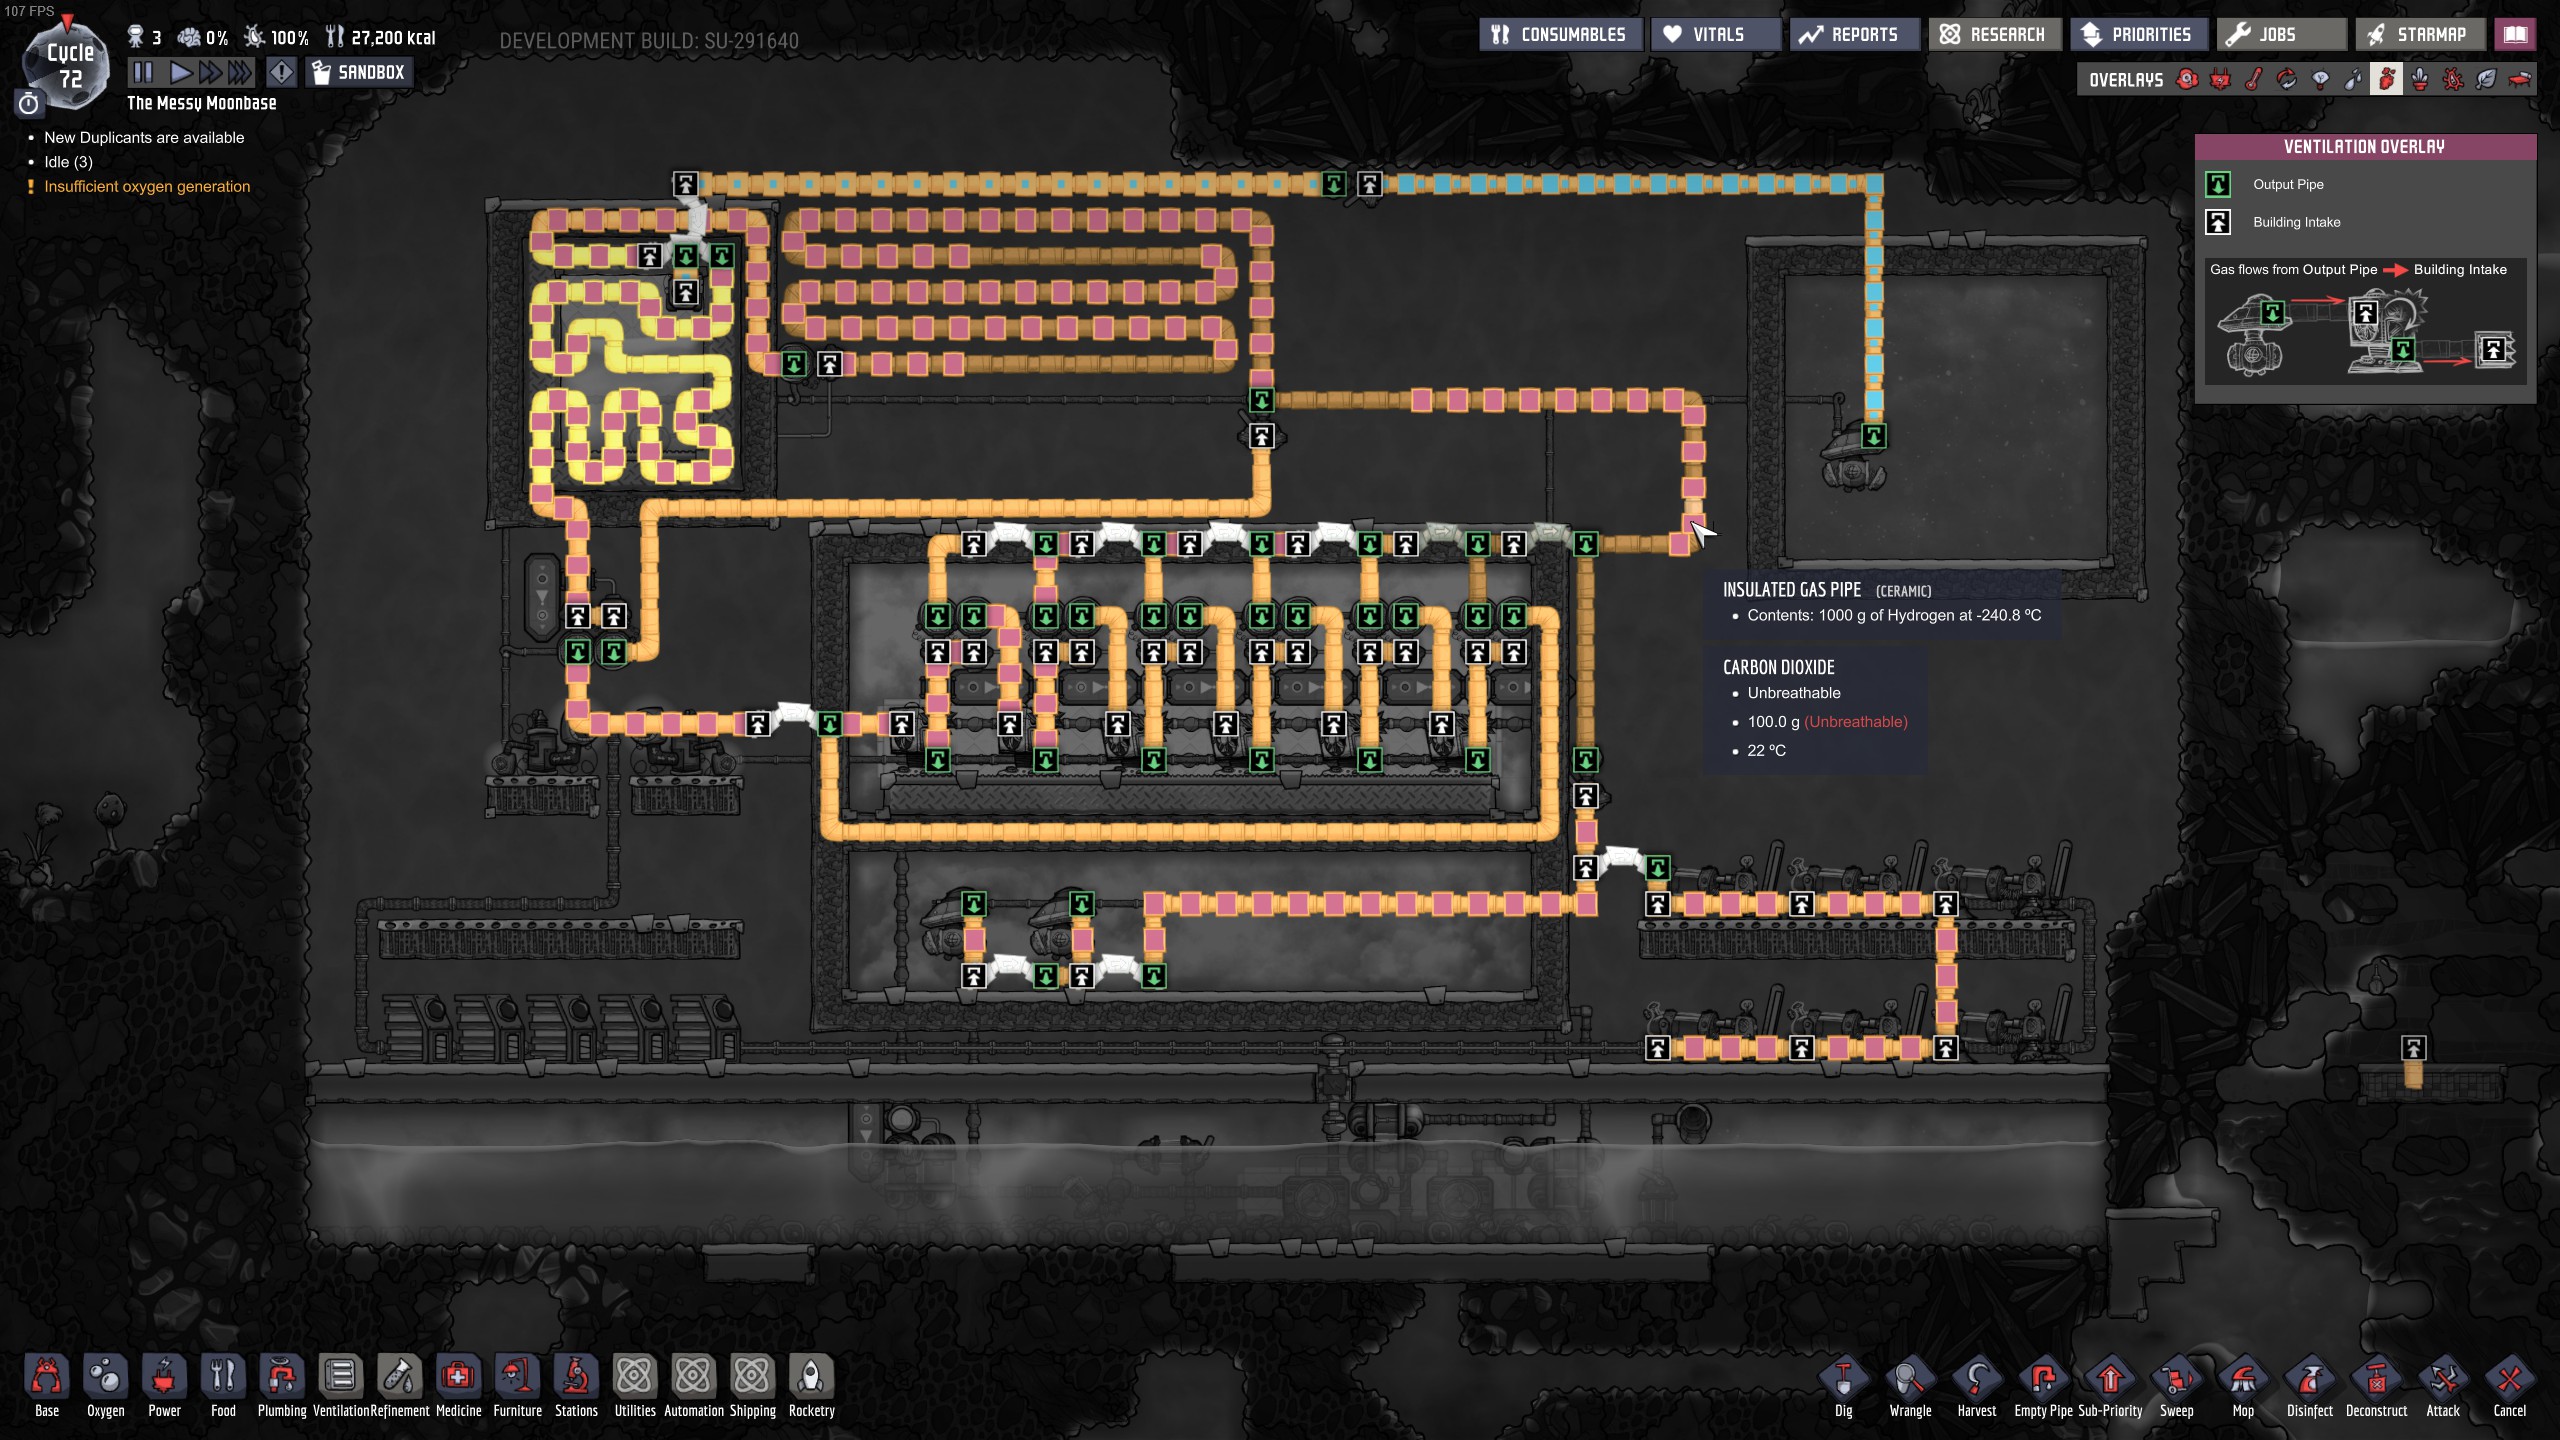Screen dimensions: 2560x1440
Task: Toggle the Temperature overlay
Action: tap(2253, 80)
